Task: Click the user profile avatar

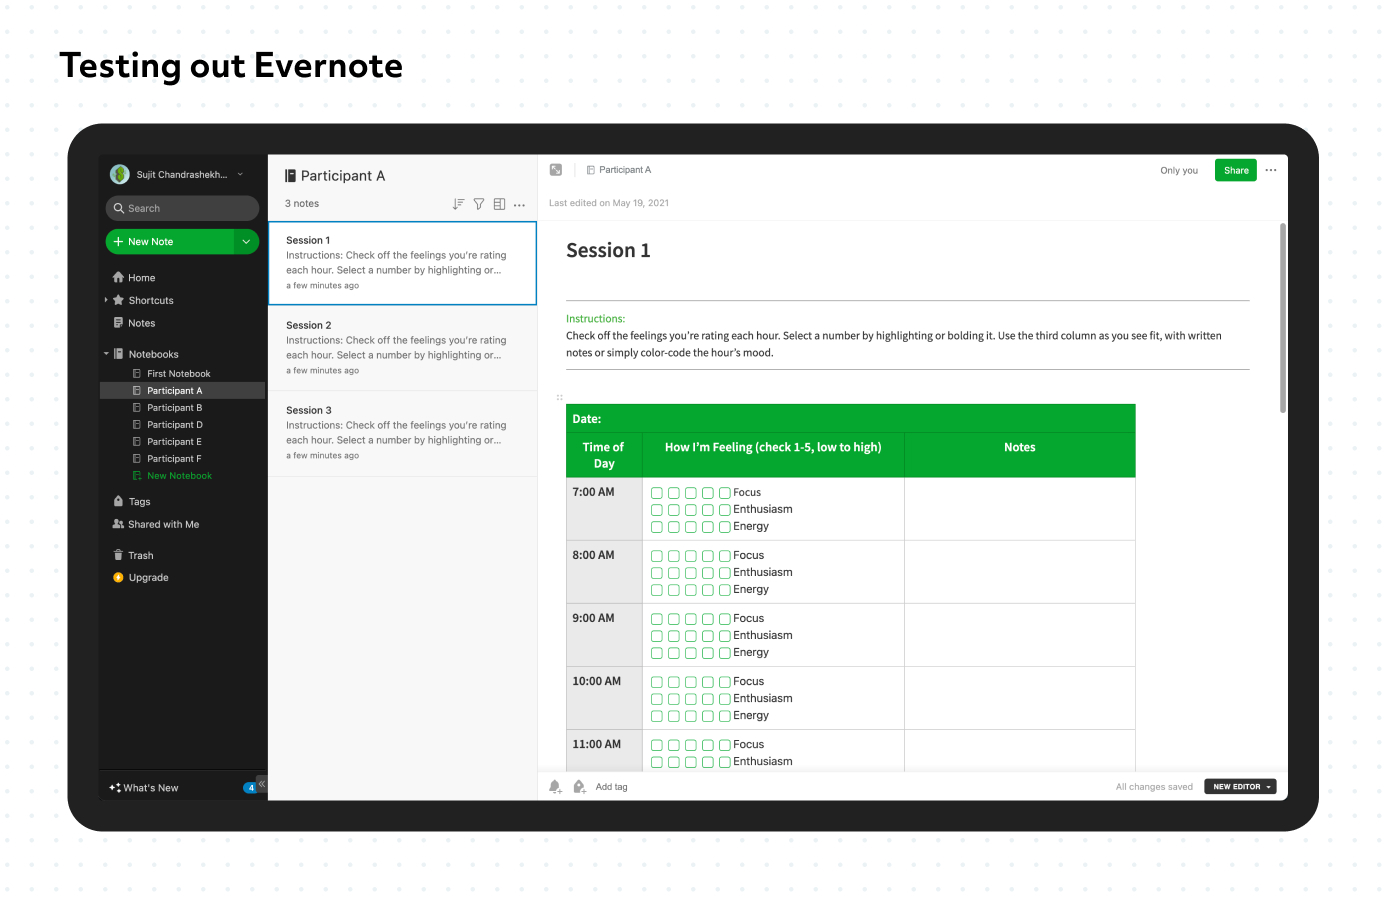Action: [120, 175]
